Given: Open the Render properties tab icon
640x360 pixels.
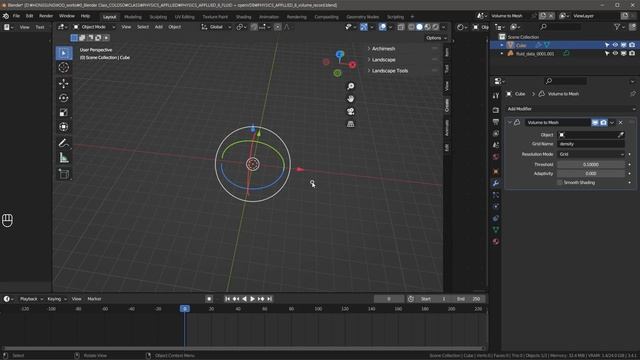Looking at the screenshot, I should (496, 110).
